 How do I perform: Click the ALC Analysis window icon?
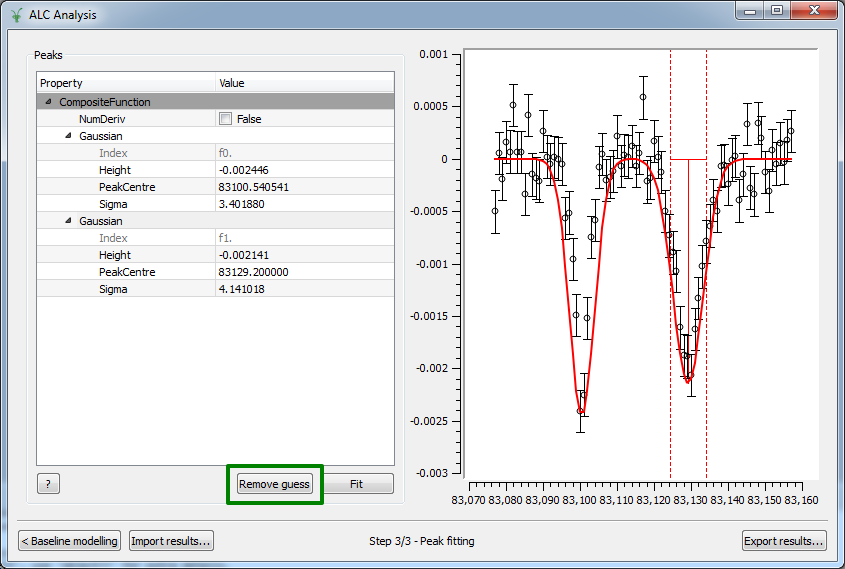15,13
